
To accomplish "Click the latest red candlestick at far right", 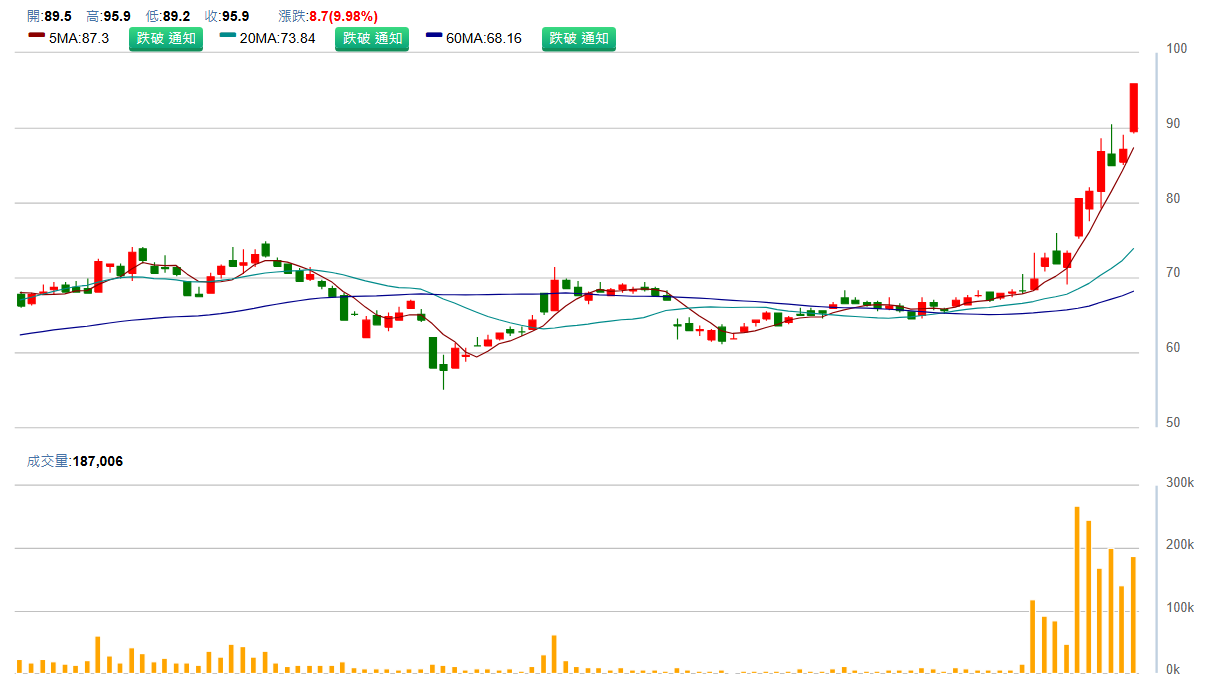I will pos(1134,107).
